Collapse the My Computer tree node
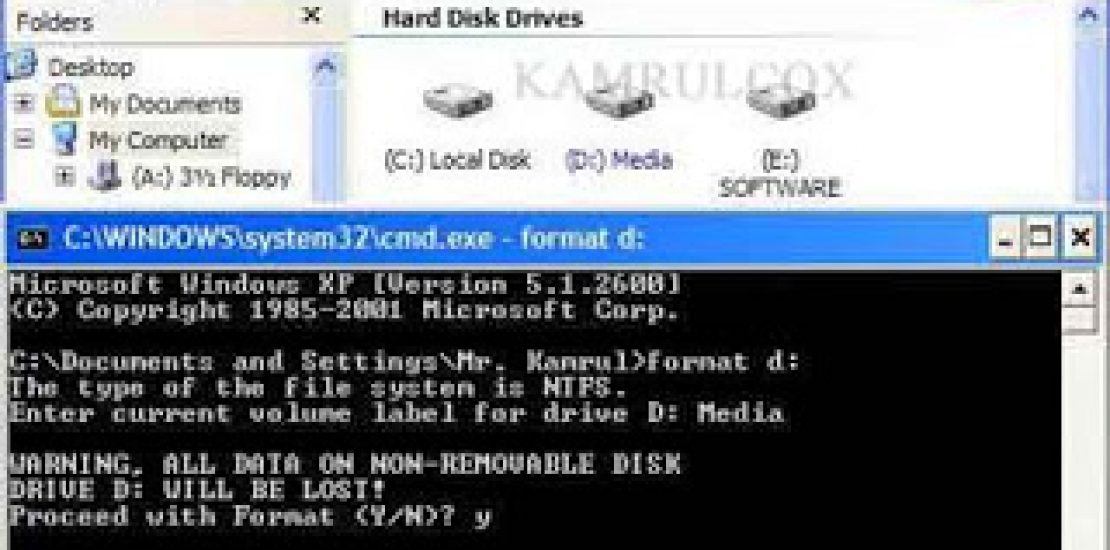 pyautogui.click(x=25, y=139)
